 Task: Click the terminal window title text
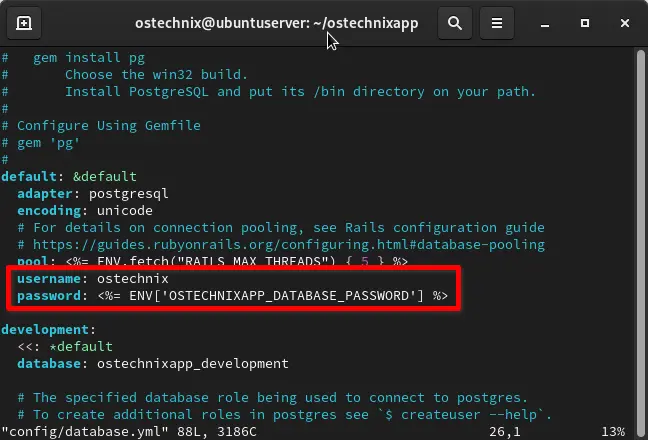[276, 22]
